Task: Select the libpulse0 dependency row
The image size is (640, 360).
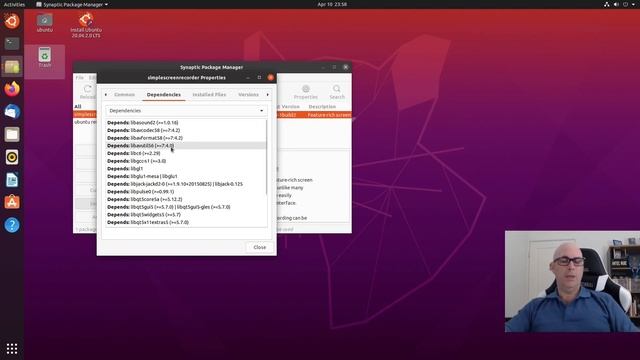Action: tap(186, 191)
